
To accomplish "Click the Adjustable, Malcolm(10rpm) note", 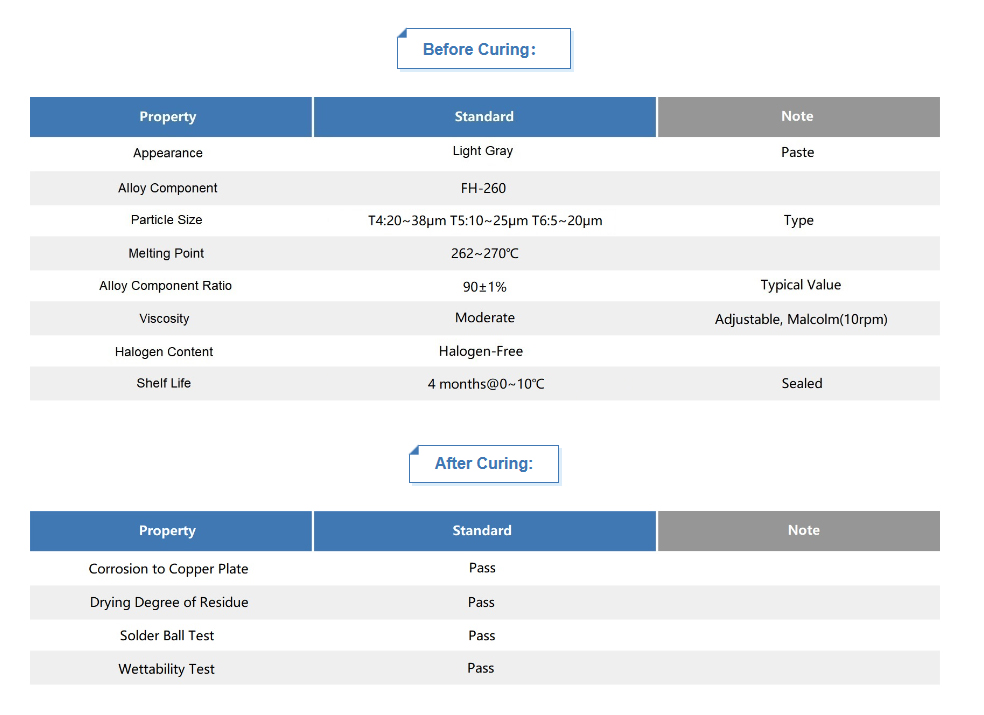I will pos(801,320).
